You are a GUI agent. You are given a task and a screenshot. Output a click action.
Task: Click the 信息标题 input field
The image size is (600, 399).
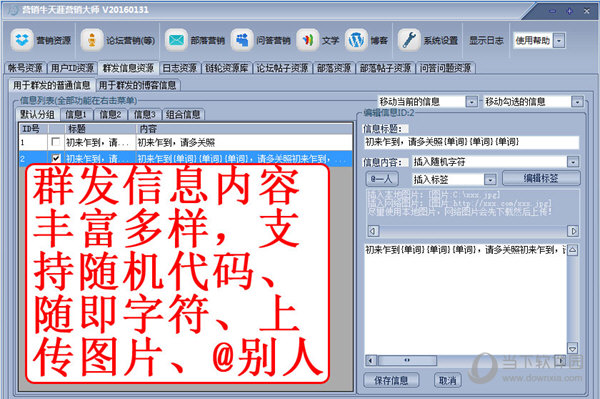471,142
